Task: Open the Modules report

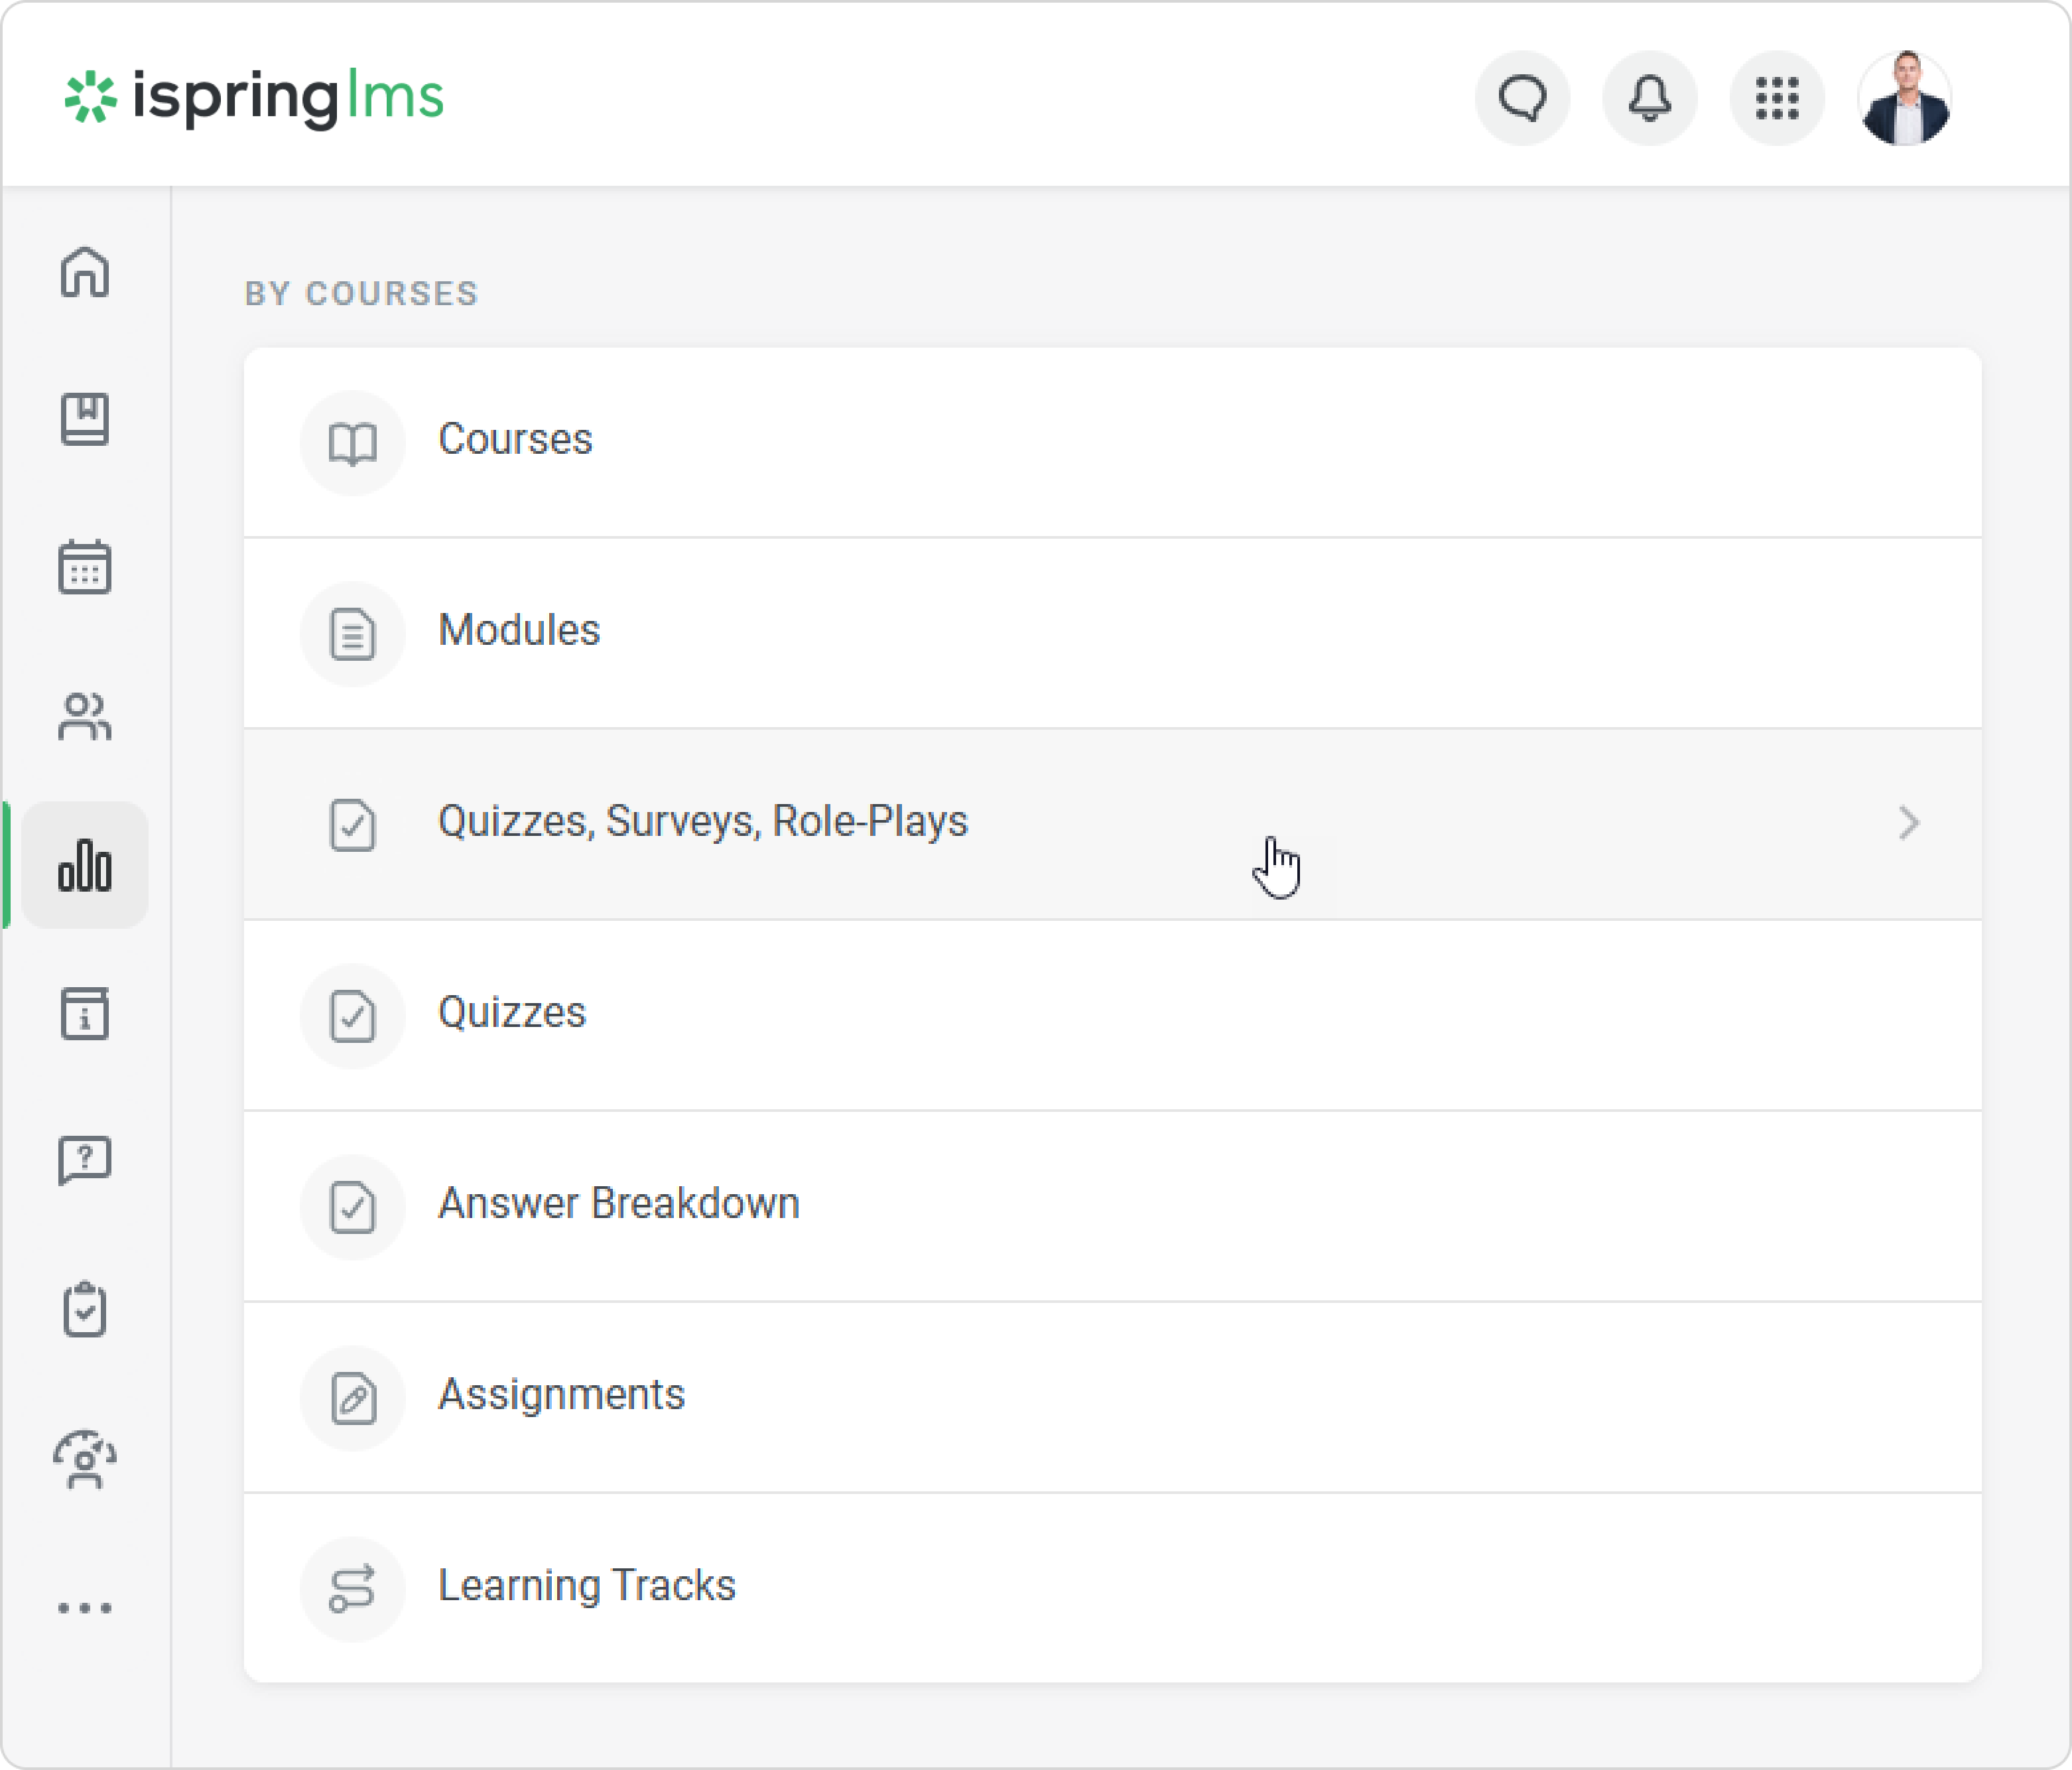Action: click(x=519, y=631)
